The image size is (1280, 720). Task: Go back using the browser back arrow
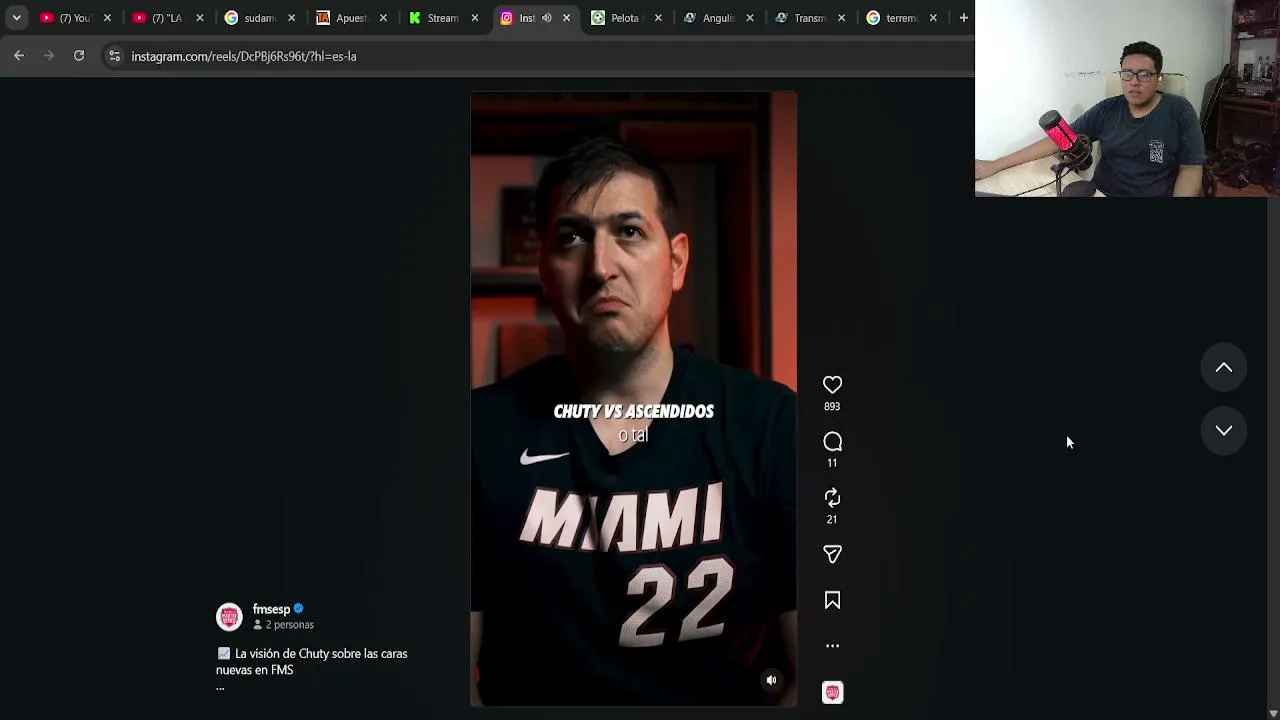[x=19, y=56]
